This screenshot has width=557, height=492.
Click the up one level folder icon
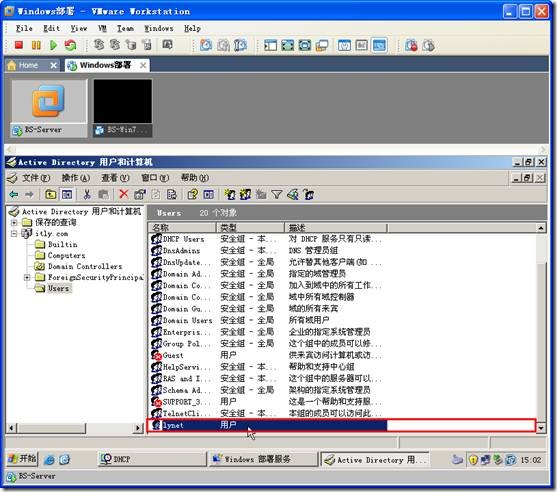pyautogui.click(x=51, y=194)
